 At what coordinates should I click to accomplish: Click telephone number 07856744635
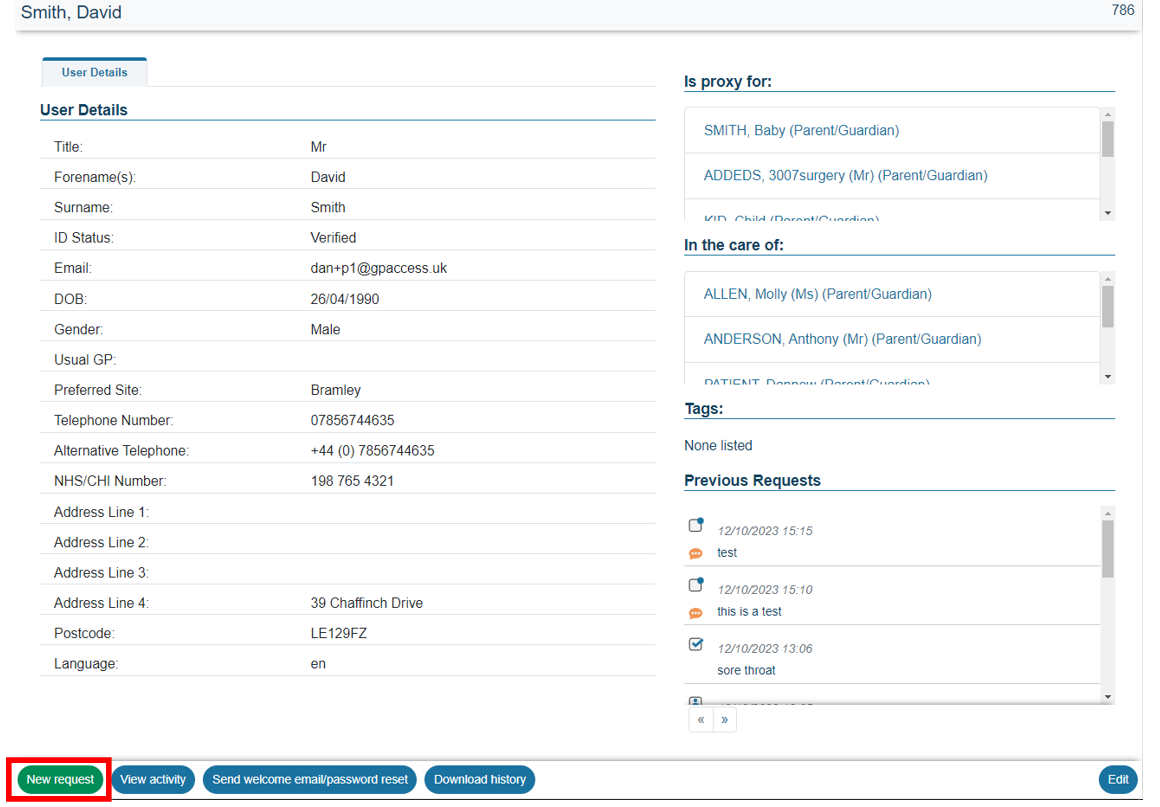pos(352,420)
